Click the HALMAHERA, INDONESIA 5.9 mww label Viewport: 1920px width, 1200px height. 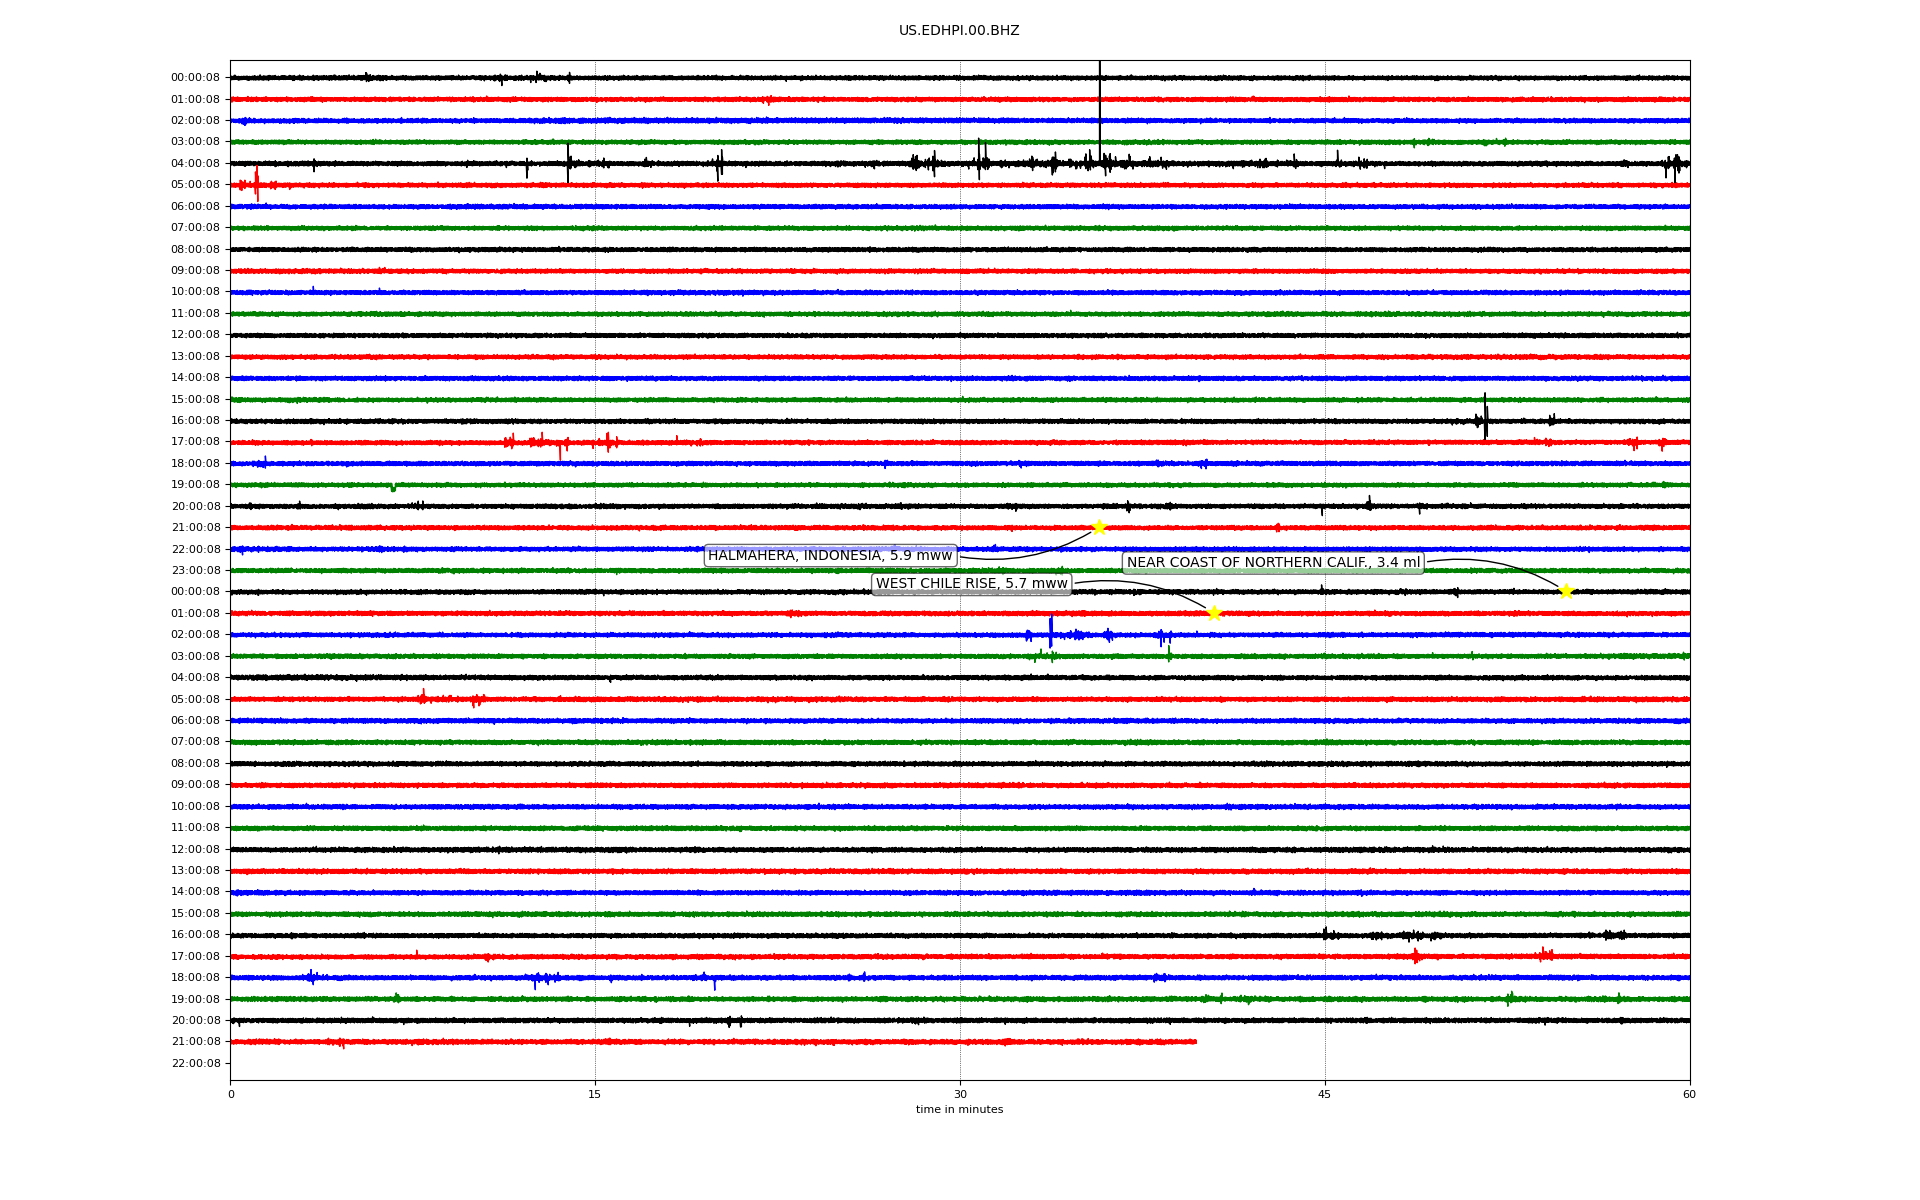(830, 556)
